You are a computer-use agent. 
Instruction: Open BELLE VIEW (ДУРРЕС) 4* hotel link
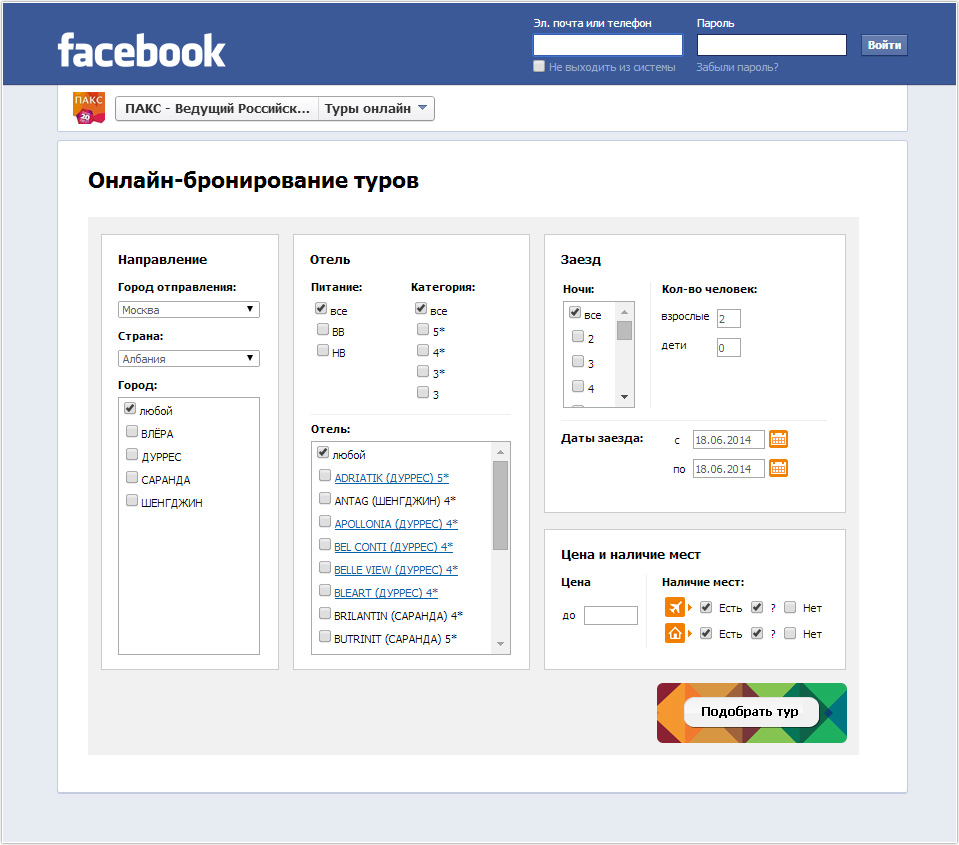tap(396, 570)
